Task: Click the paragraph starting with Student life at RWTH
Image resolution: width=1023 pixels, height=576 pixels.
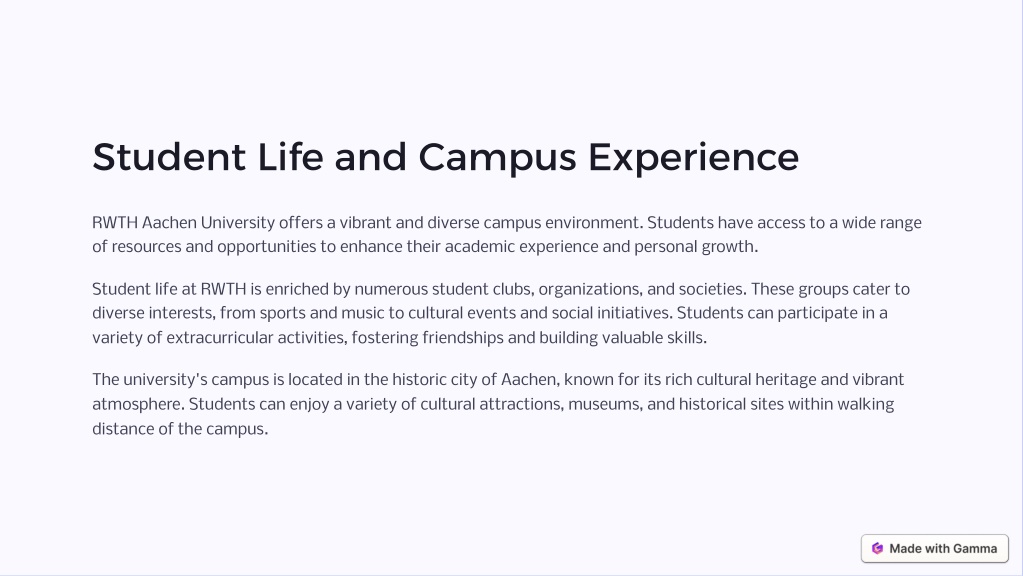Action: 501,313
